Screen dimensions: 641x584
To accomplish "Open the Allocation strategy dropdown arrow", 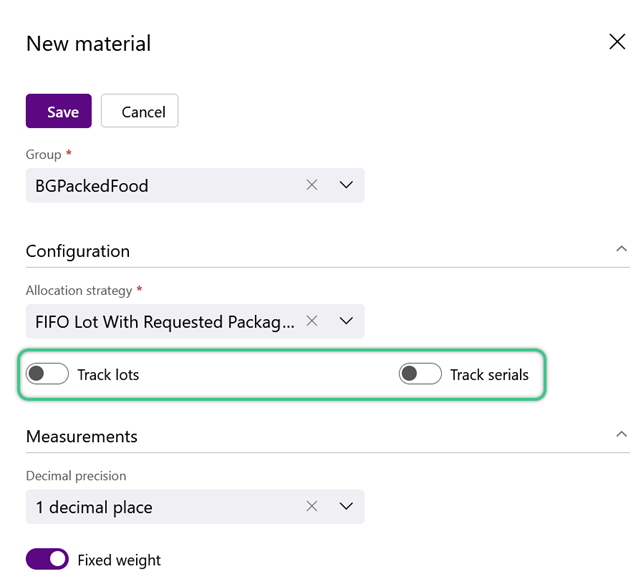I will [346, 321].
